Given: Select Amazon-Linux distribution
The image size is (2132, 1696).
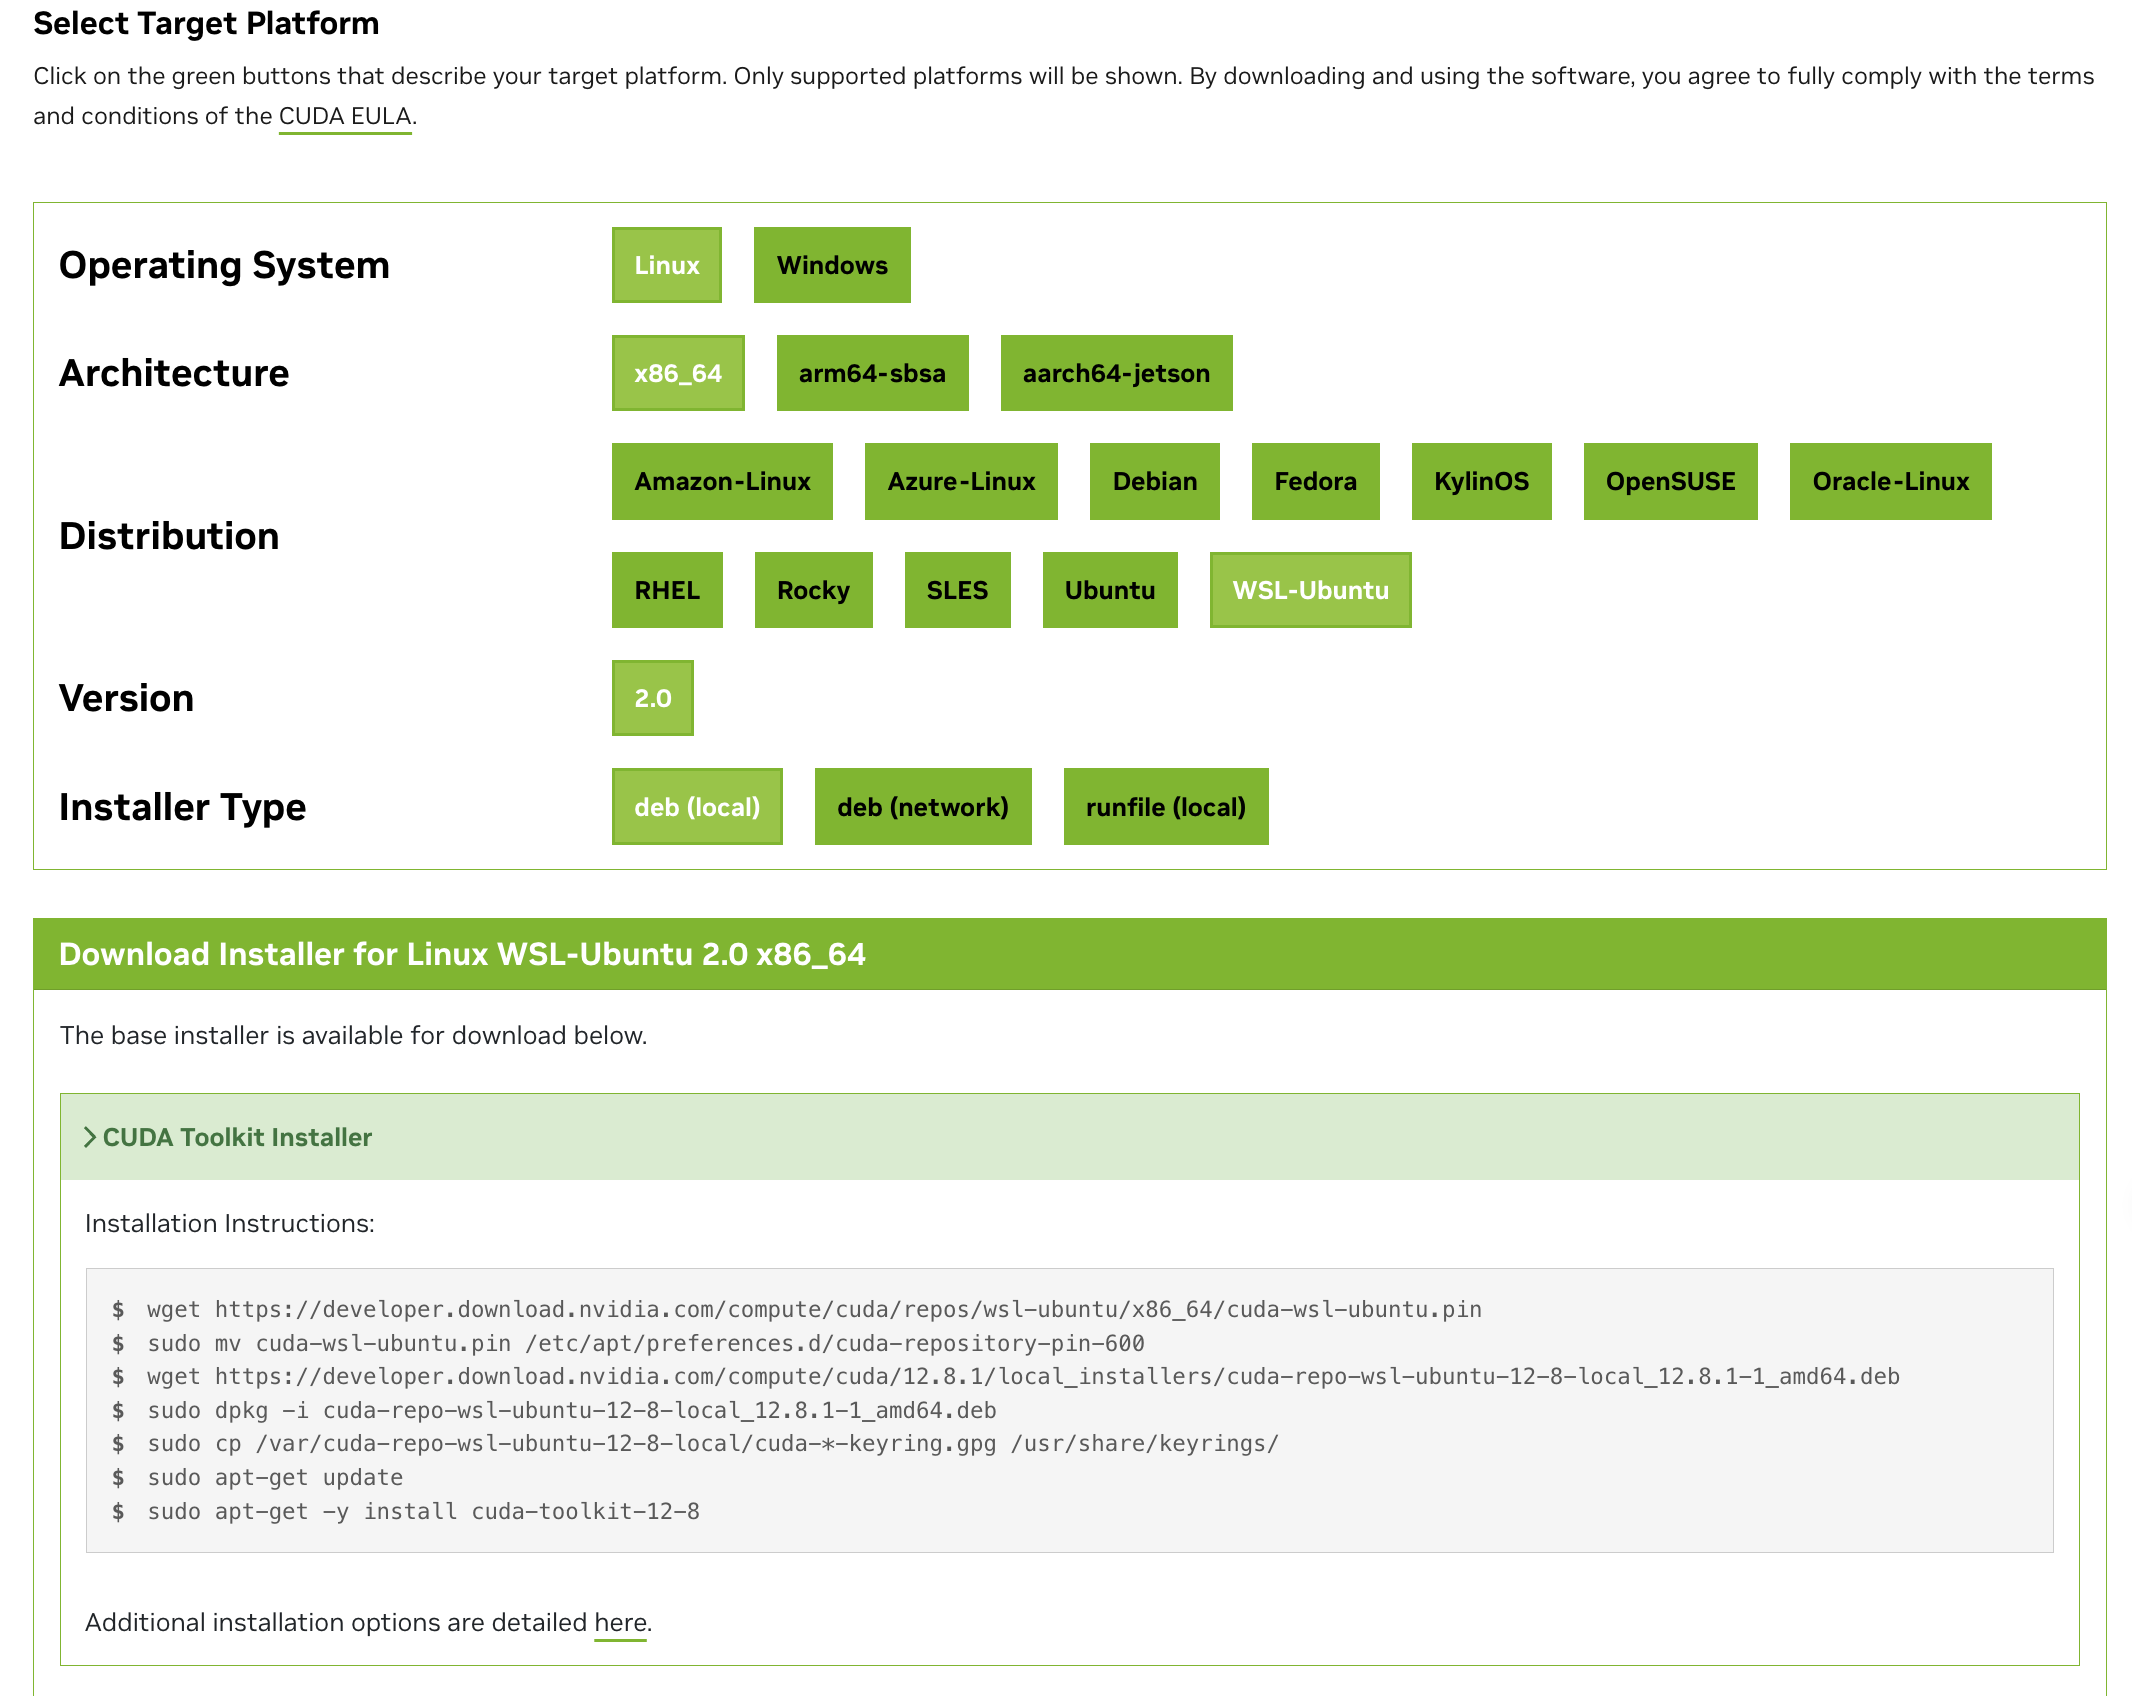Looking at the screenshot, I should (722, 481).
